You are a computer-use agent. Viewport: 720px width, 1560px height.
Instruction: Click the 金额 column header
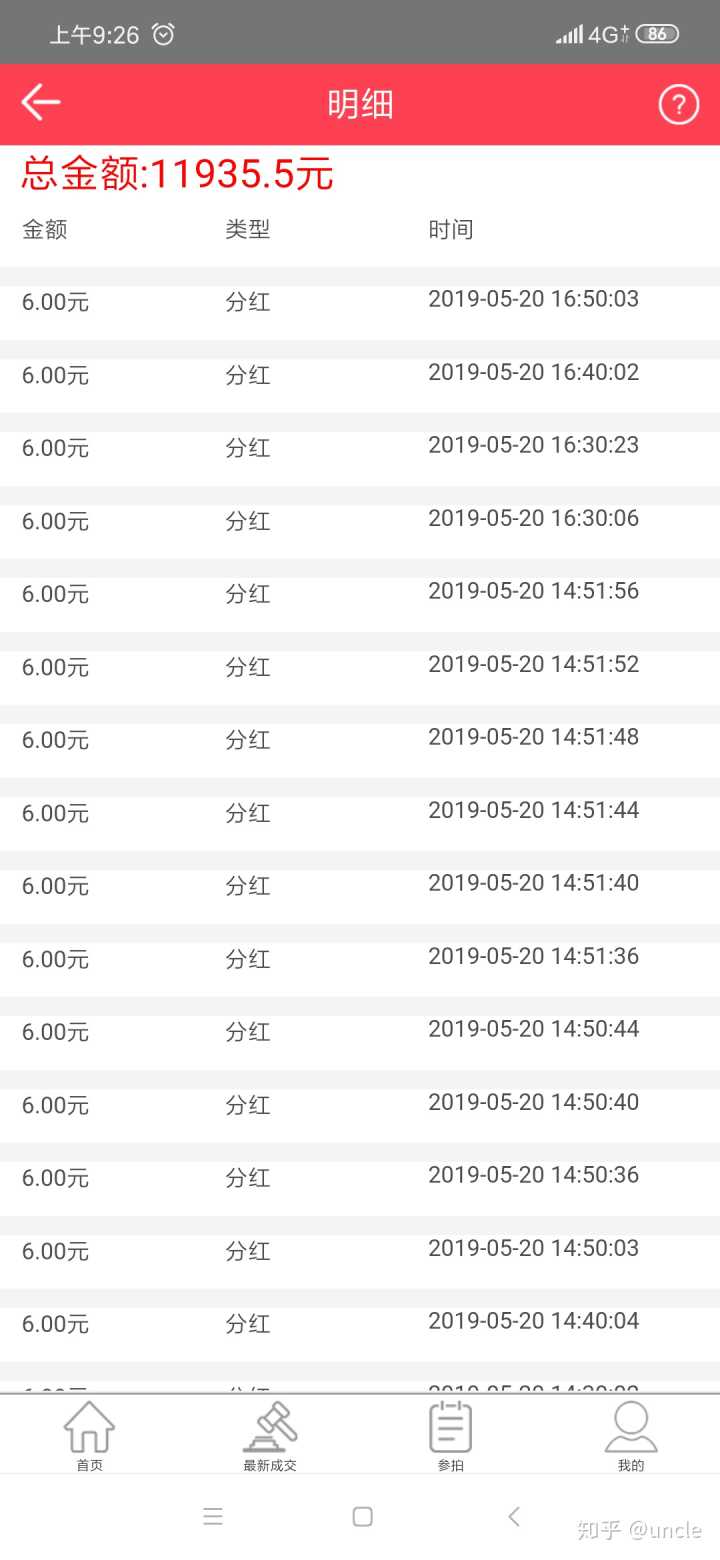coord(45,230)
